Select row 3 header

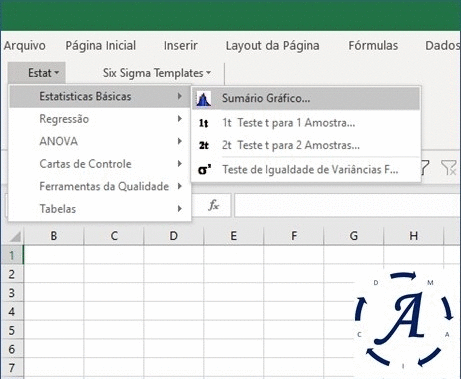(12, 293)
